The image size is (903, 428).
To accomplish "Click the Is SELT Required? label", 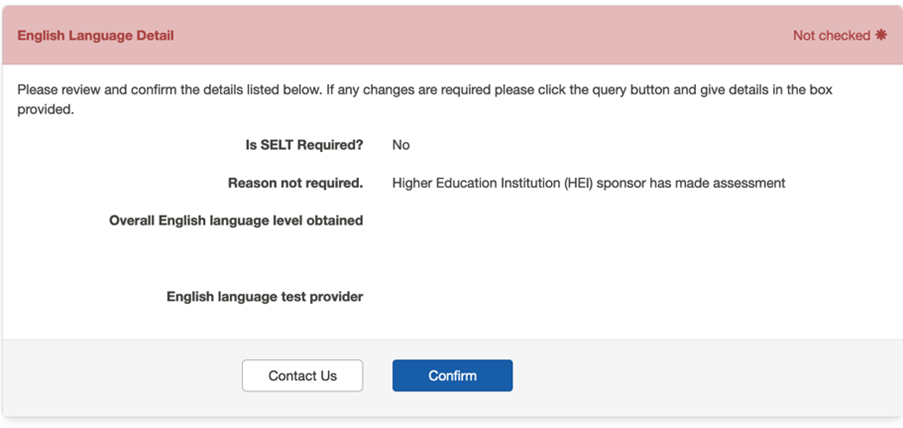I will tap(304, 145).
